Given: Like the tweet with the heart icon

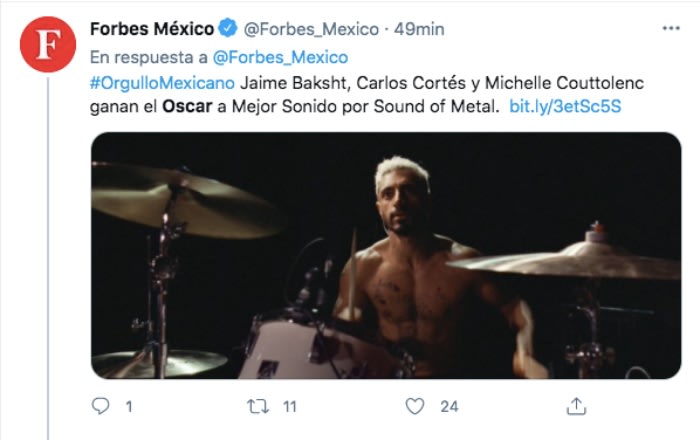Looking at the screenshot, I should point(415,406).
